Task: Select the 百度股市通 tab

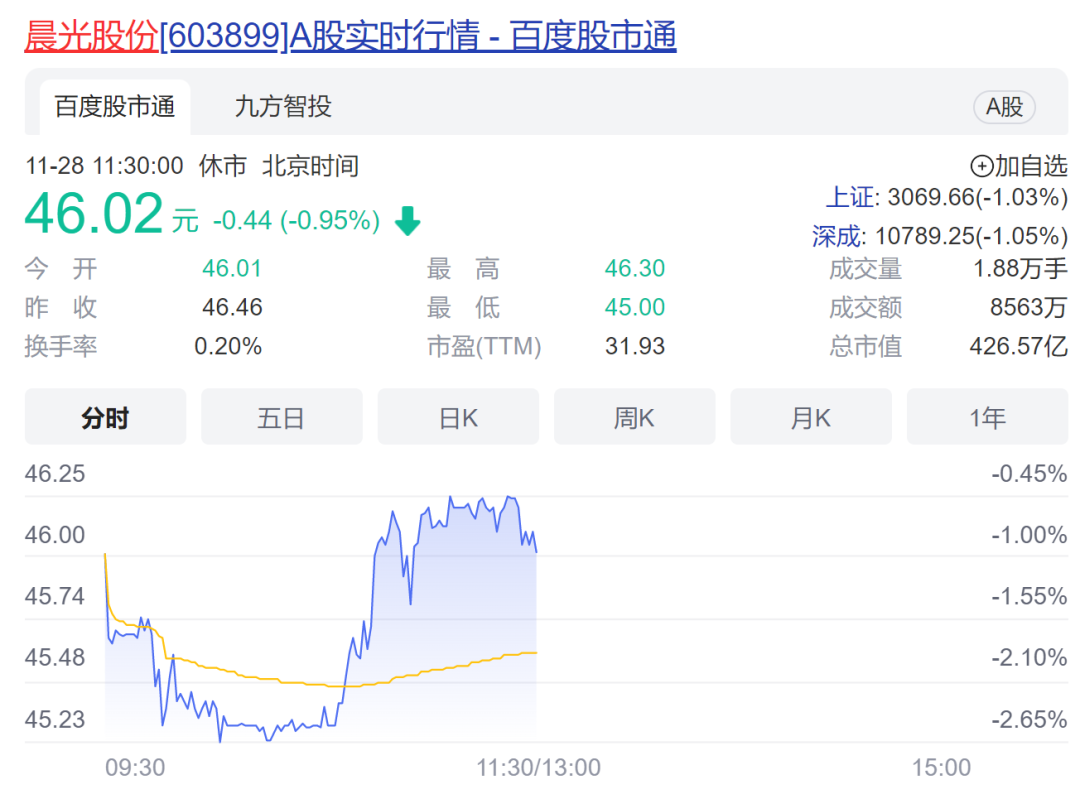Action: [115, 107]
